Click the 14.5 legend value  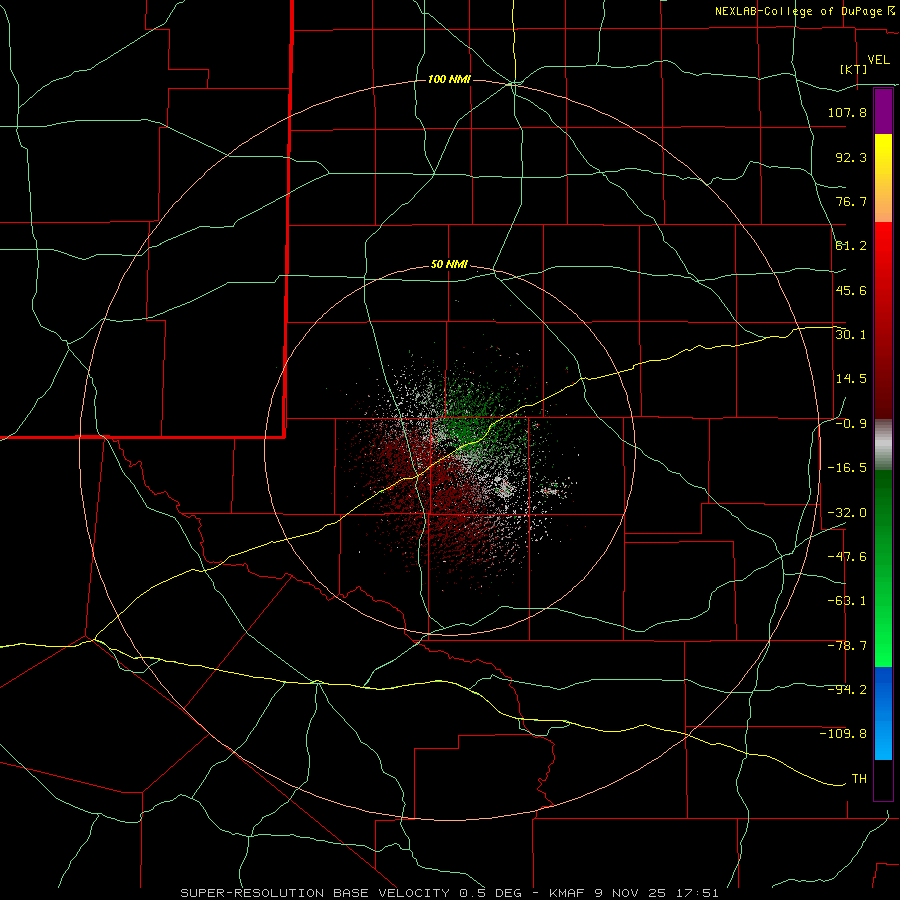(x=851, y=379)
